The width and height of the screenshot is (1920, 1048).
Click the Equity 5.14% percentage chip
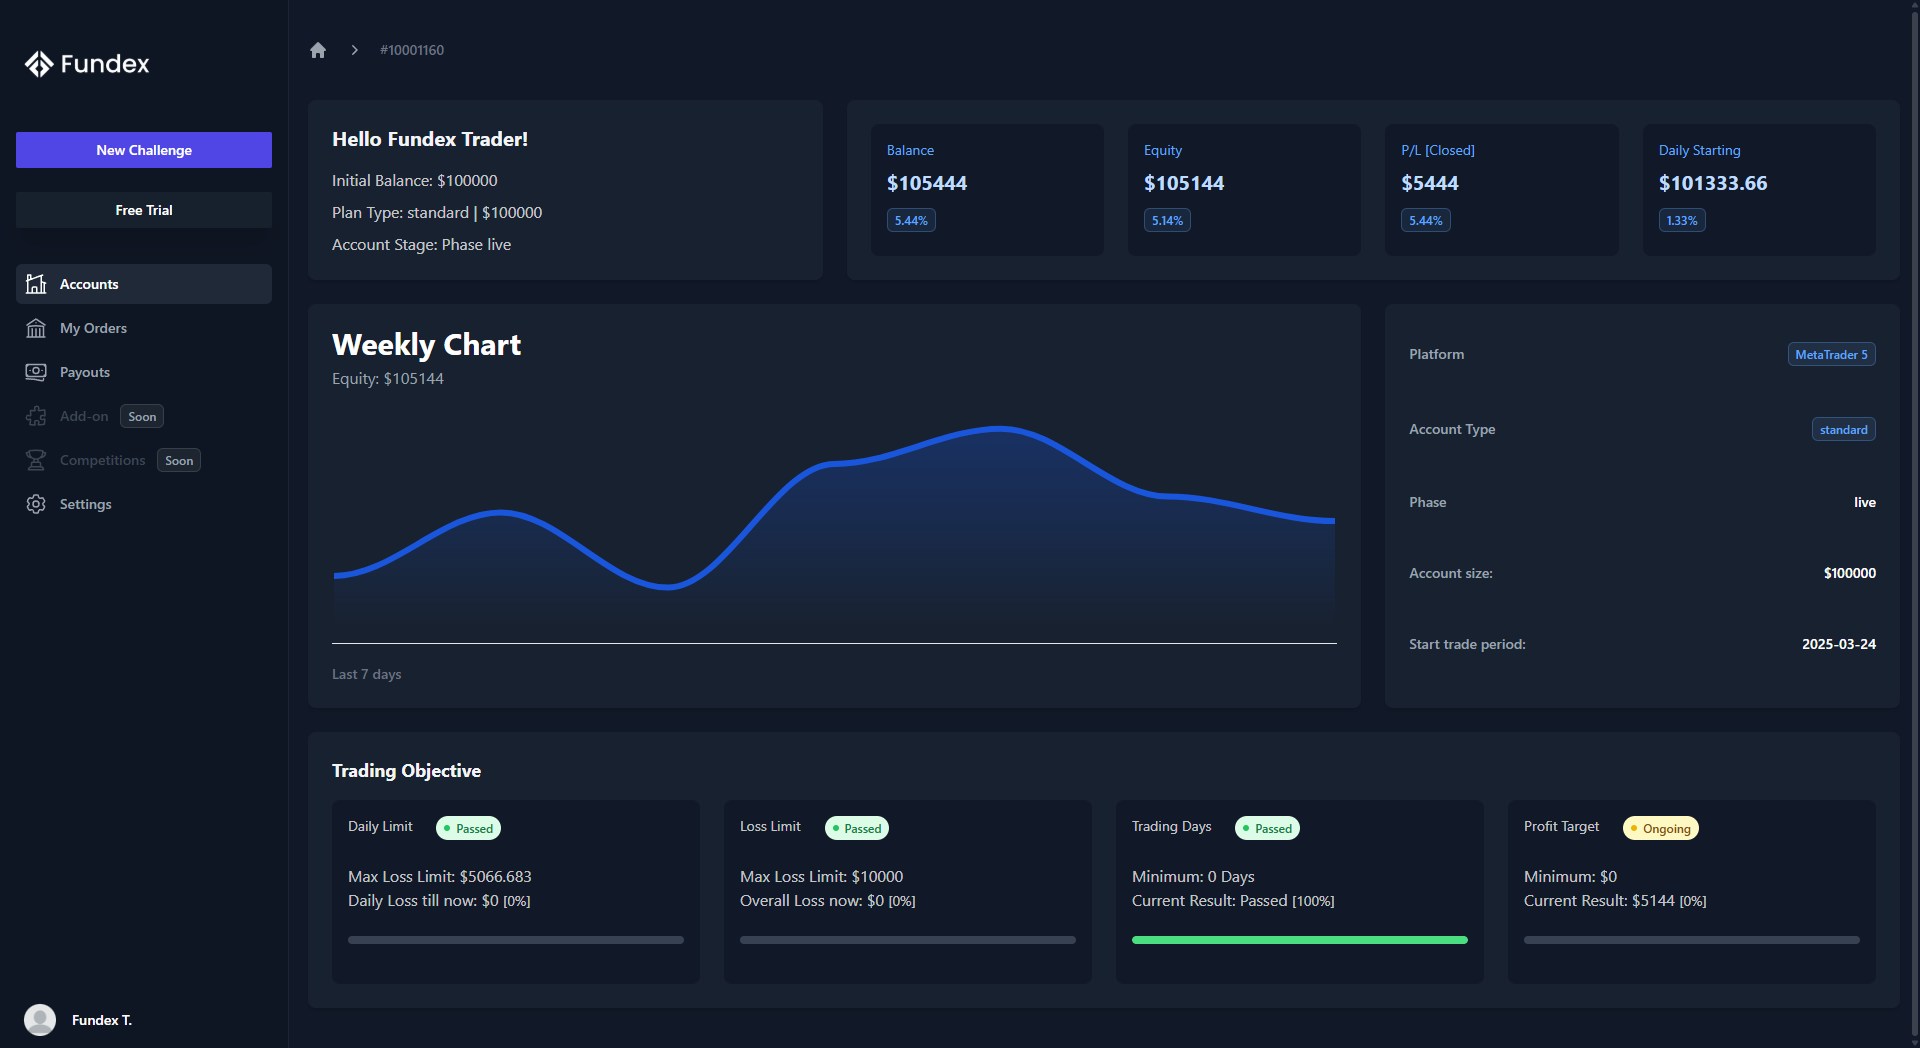1166,220
